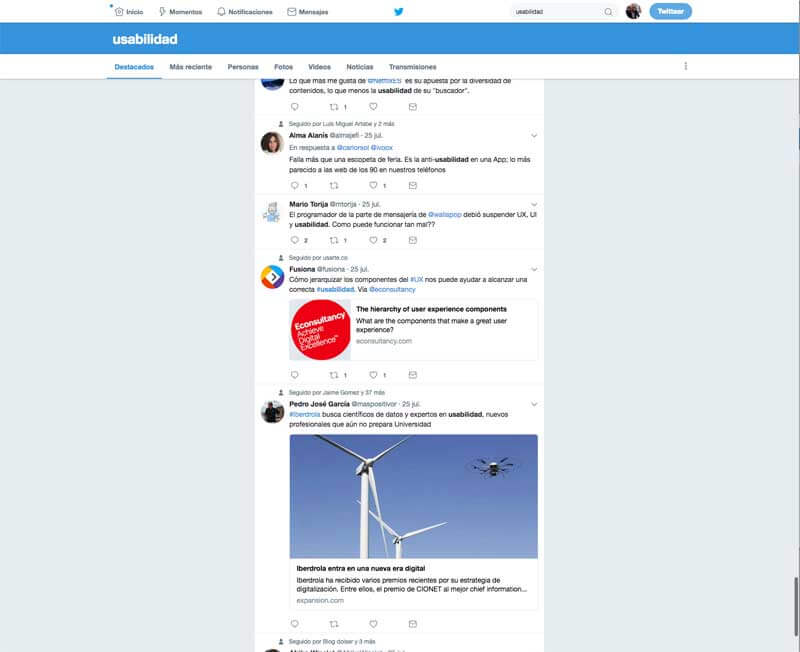This screenshot has height=652, width=800.
Task: Reply to Mario Torija tweet
Action: 294,240
